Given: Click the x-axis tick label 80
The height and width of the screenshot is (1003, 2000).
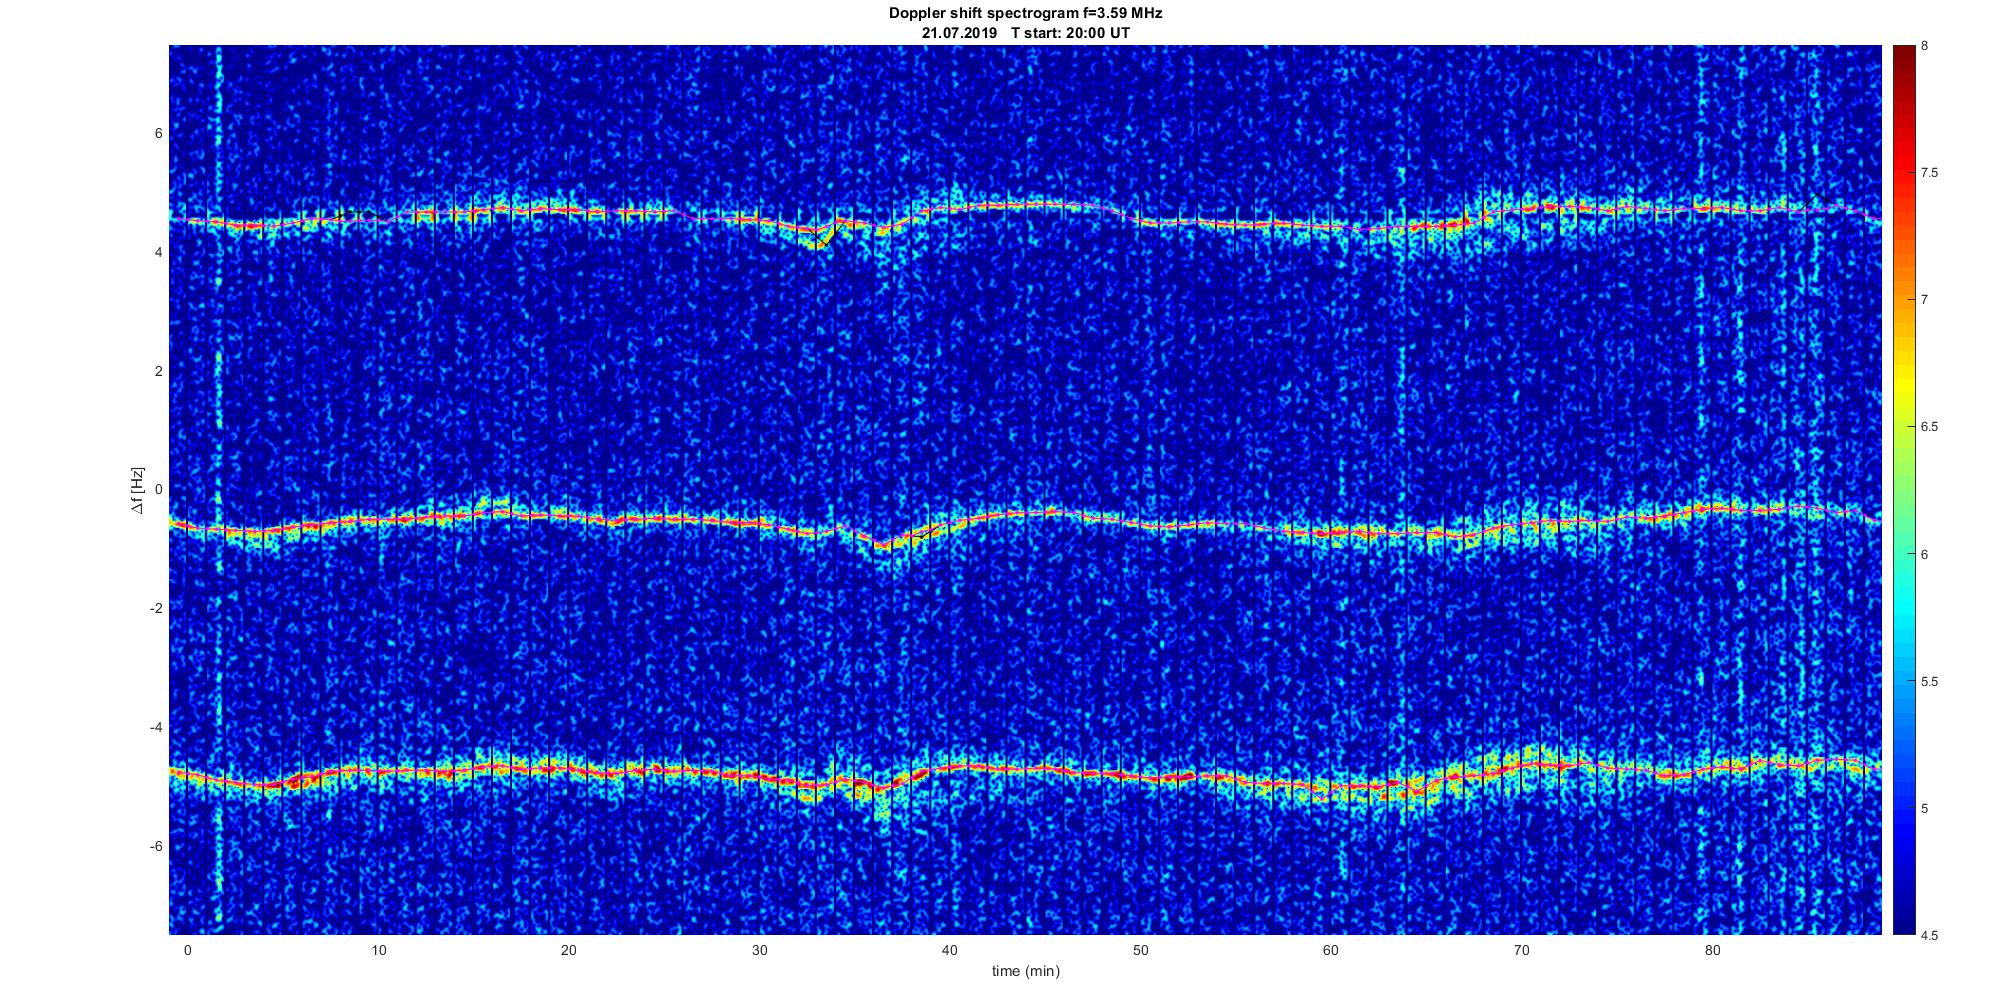Looking at the screenshot, I should point(1712,949).
